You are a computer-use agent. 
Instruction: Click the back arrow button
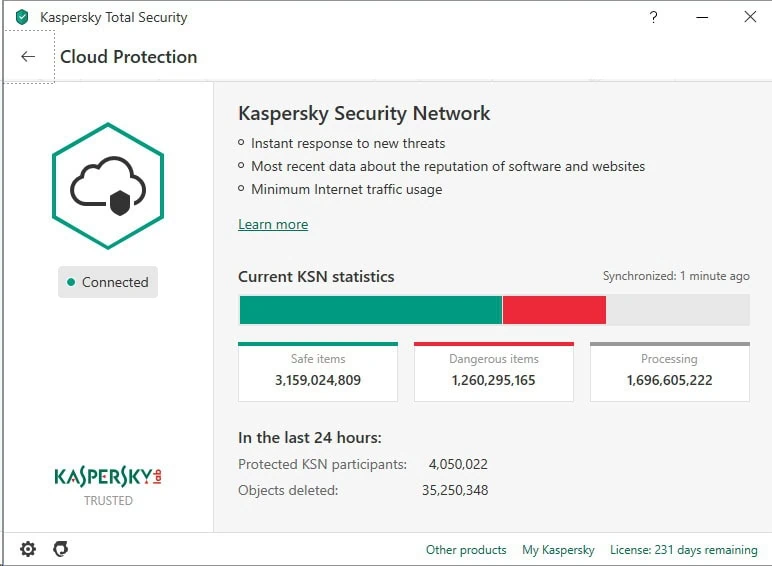tap(28, 57)
